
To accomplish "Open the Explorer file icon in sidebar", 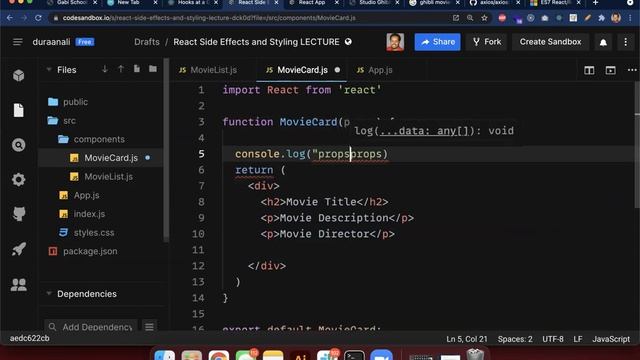I will 18,110.
